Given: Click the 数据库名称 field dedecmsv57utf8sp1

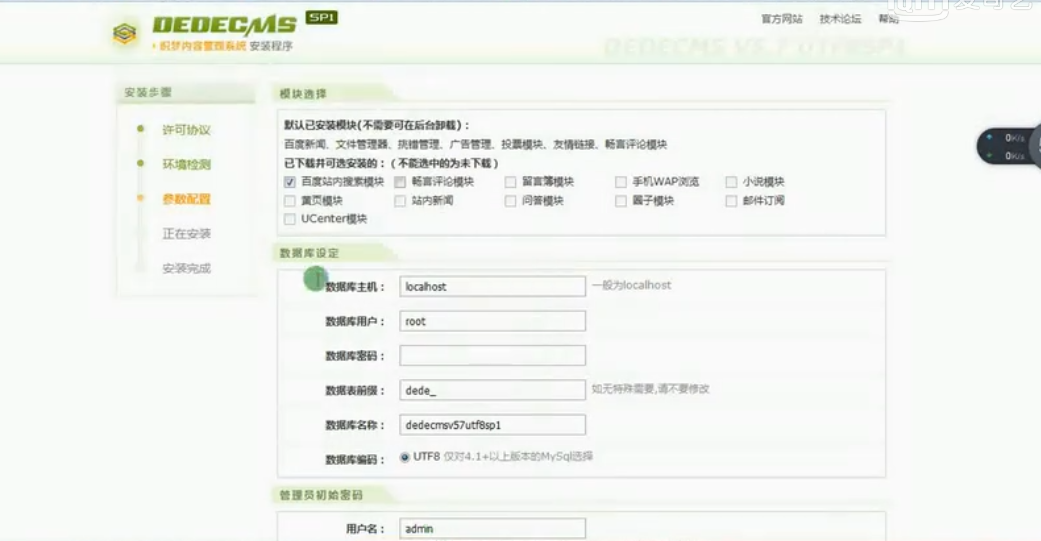Looking at the screenshot, I should click(x=492, y=425).
